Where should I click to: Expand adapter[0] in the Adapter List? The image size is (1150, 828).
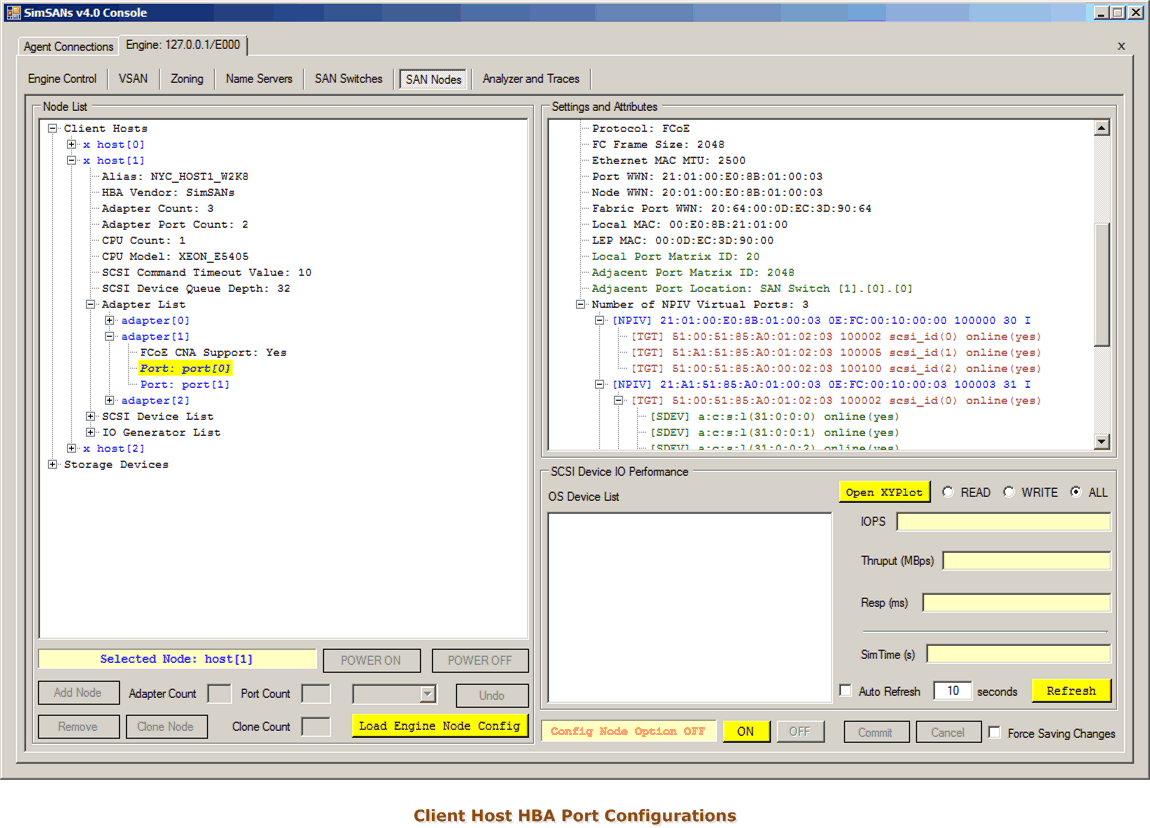pos(110,321)
